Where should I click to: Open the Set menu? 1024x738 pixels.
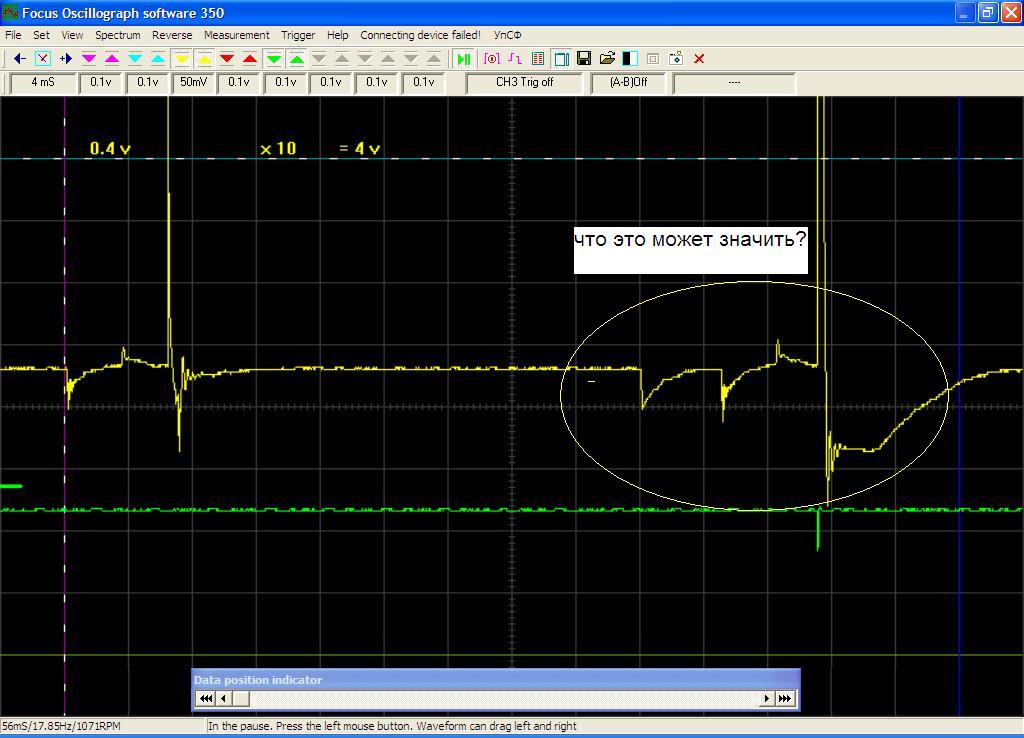(x=41, y=35)
